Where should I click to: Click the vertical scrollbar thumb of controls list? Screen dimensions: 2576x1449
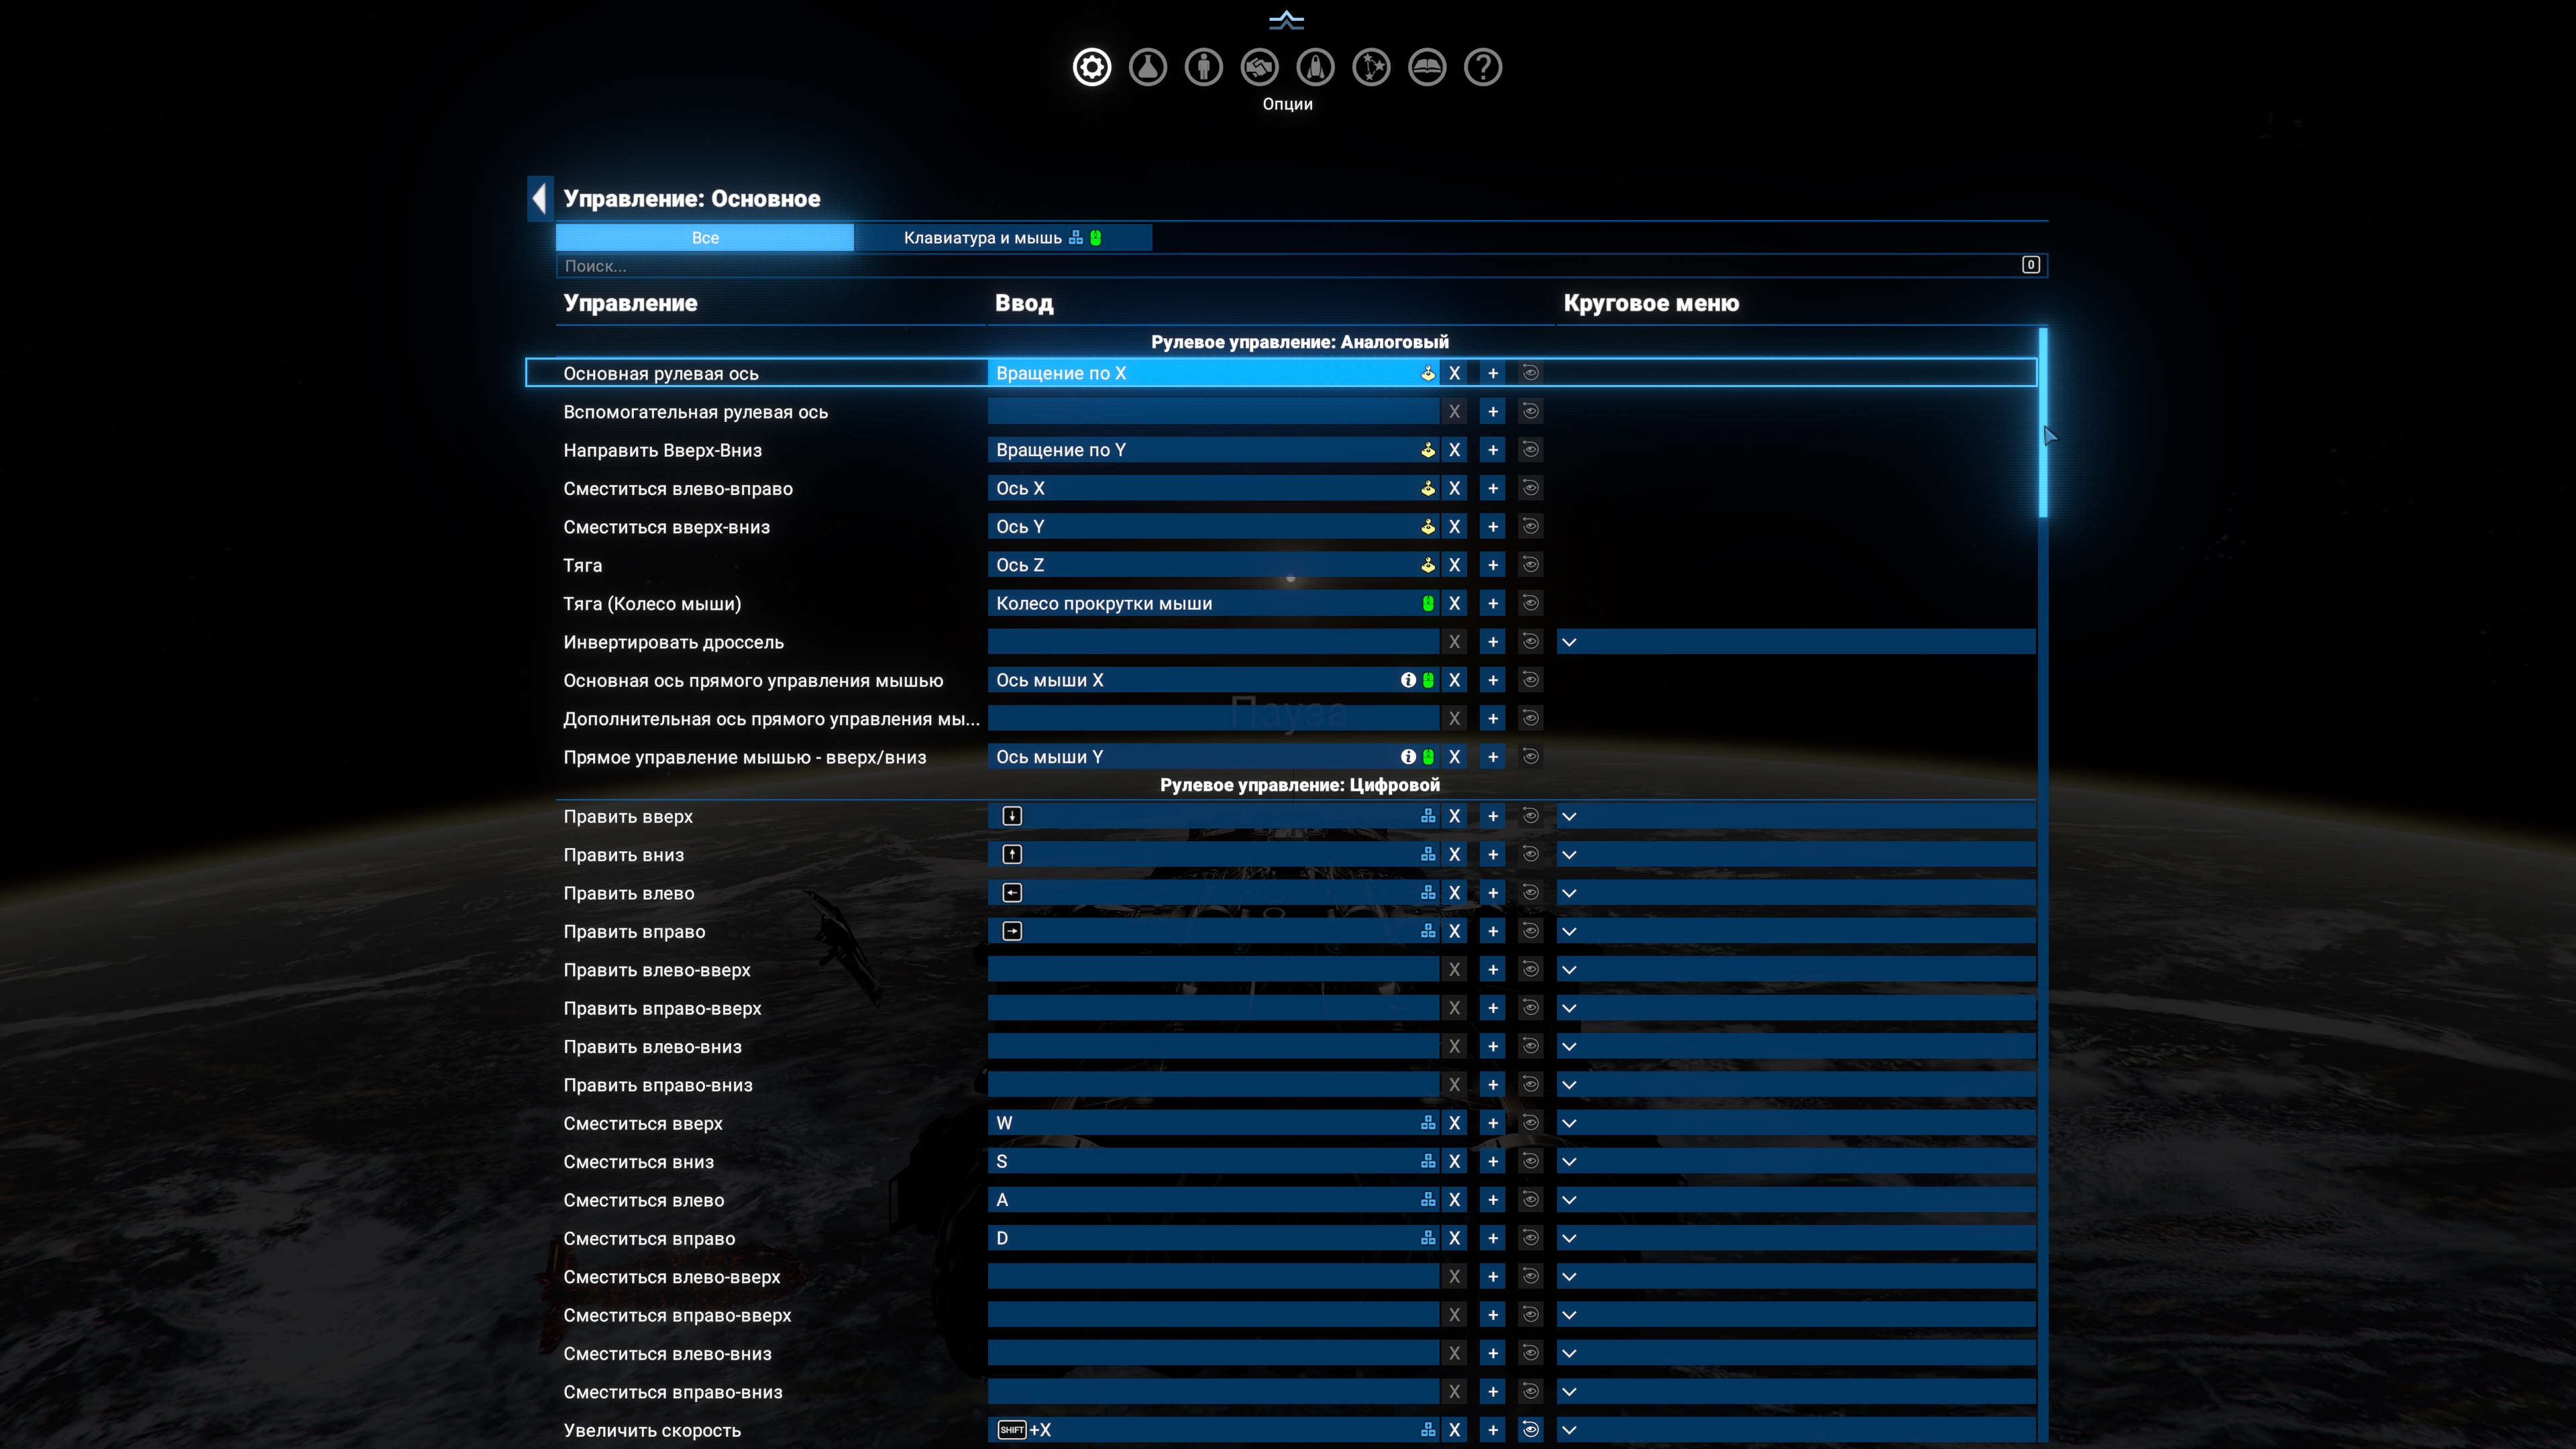click(x=2043, y=423)
